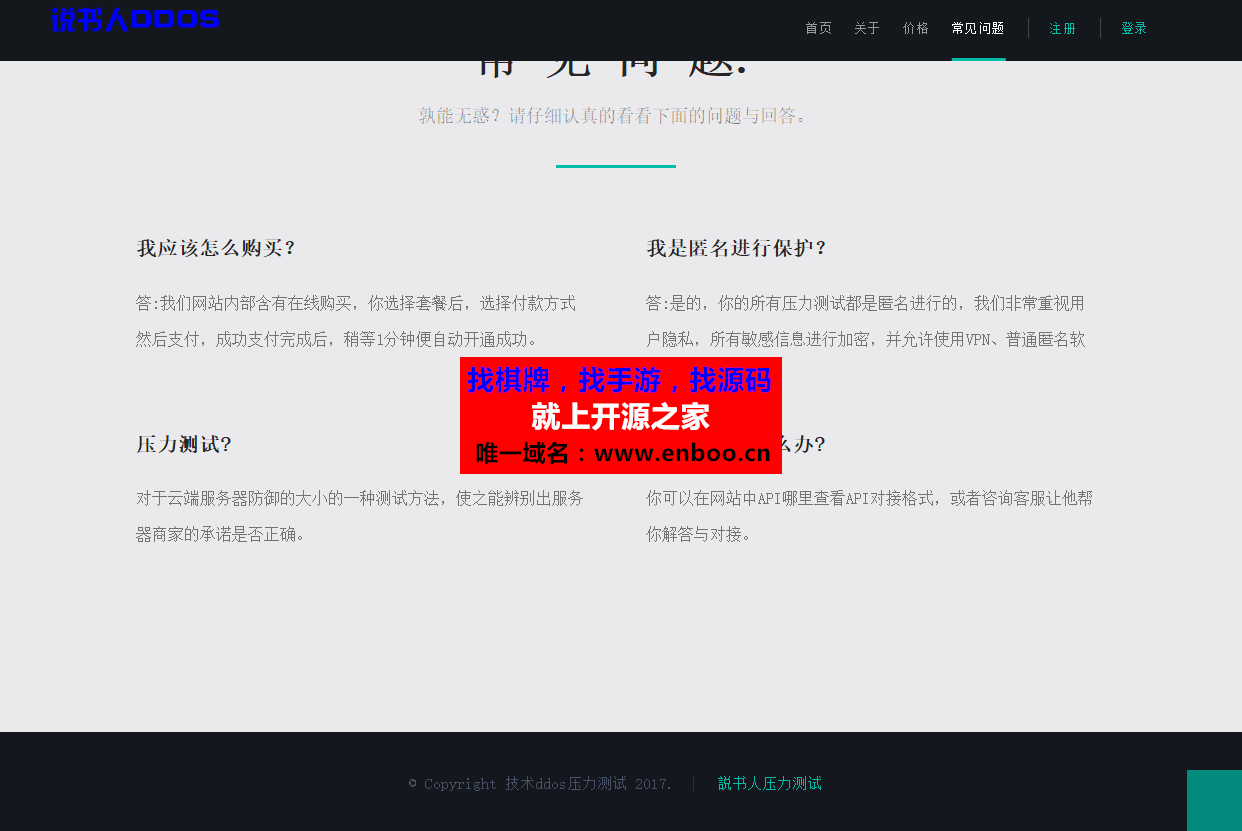
Task: Click the 注册 register link
Action: (1063, 28)
